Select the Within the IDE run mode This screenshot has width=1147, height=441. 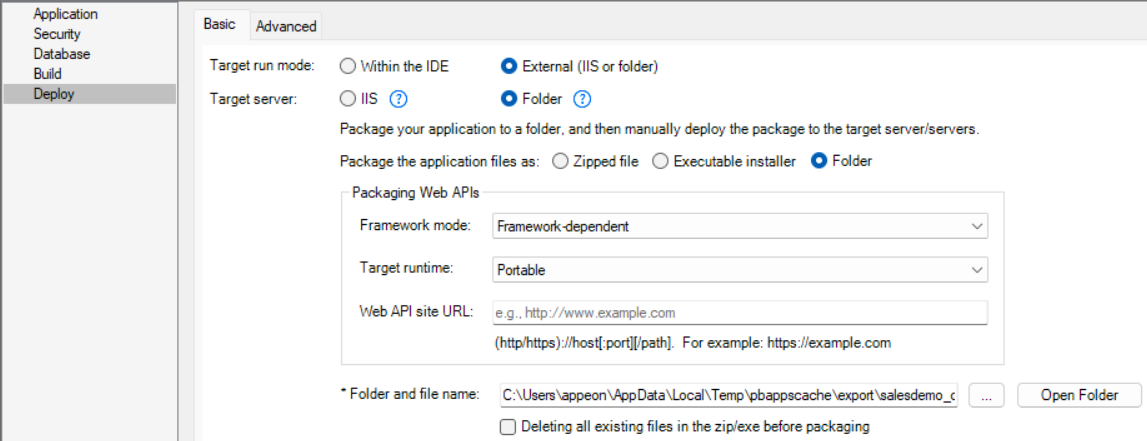point(348,66)
